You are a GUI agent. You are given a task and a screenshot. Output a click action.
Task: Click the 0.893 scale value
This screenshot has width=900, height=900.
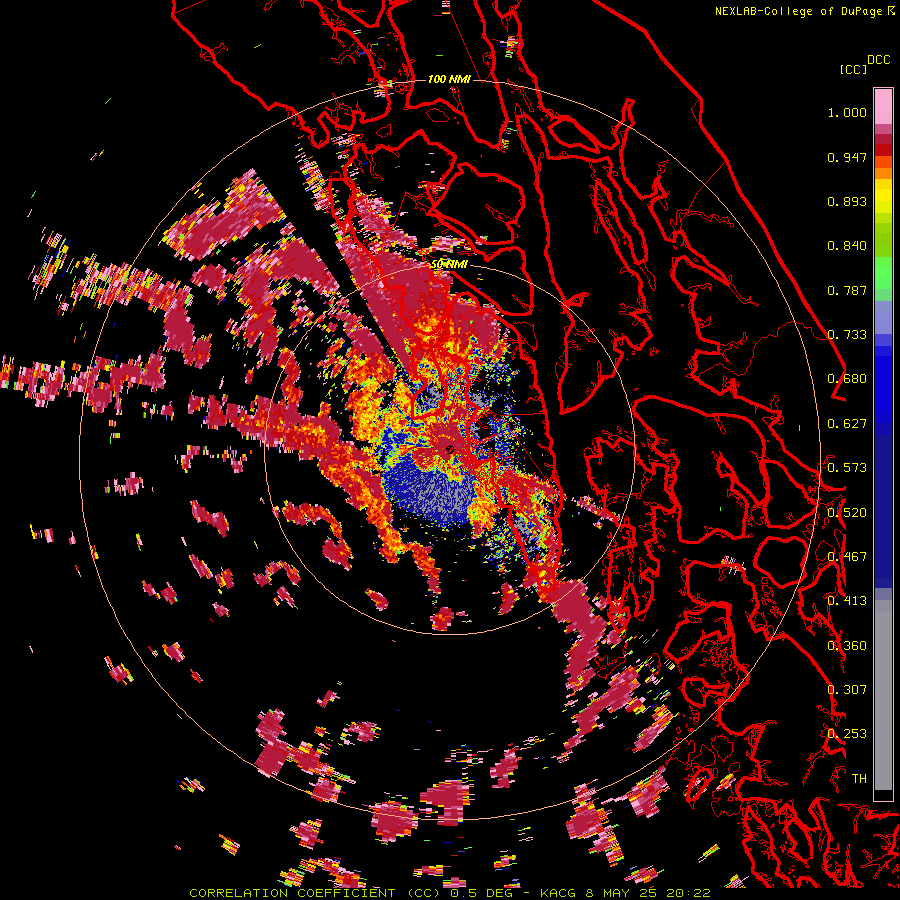click(x=847, y=201)
